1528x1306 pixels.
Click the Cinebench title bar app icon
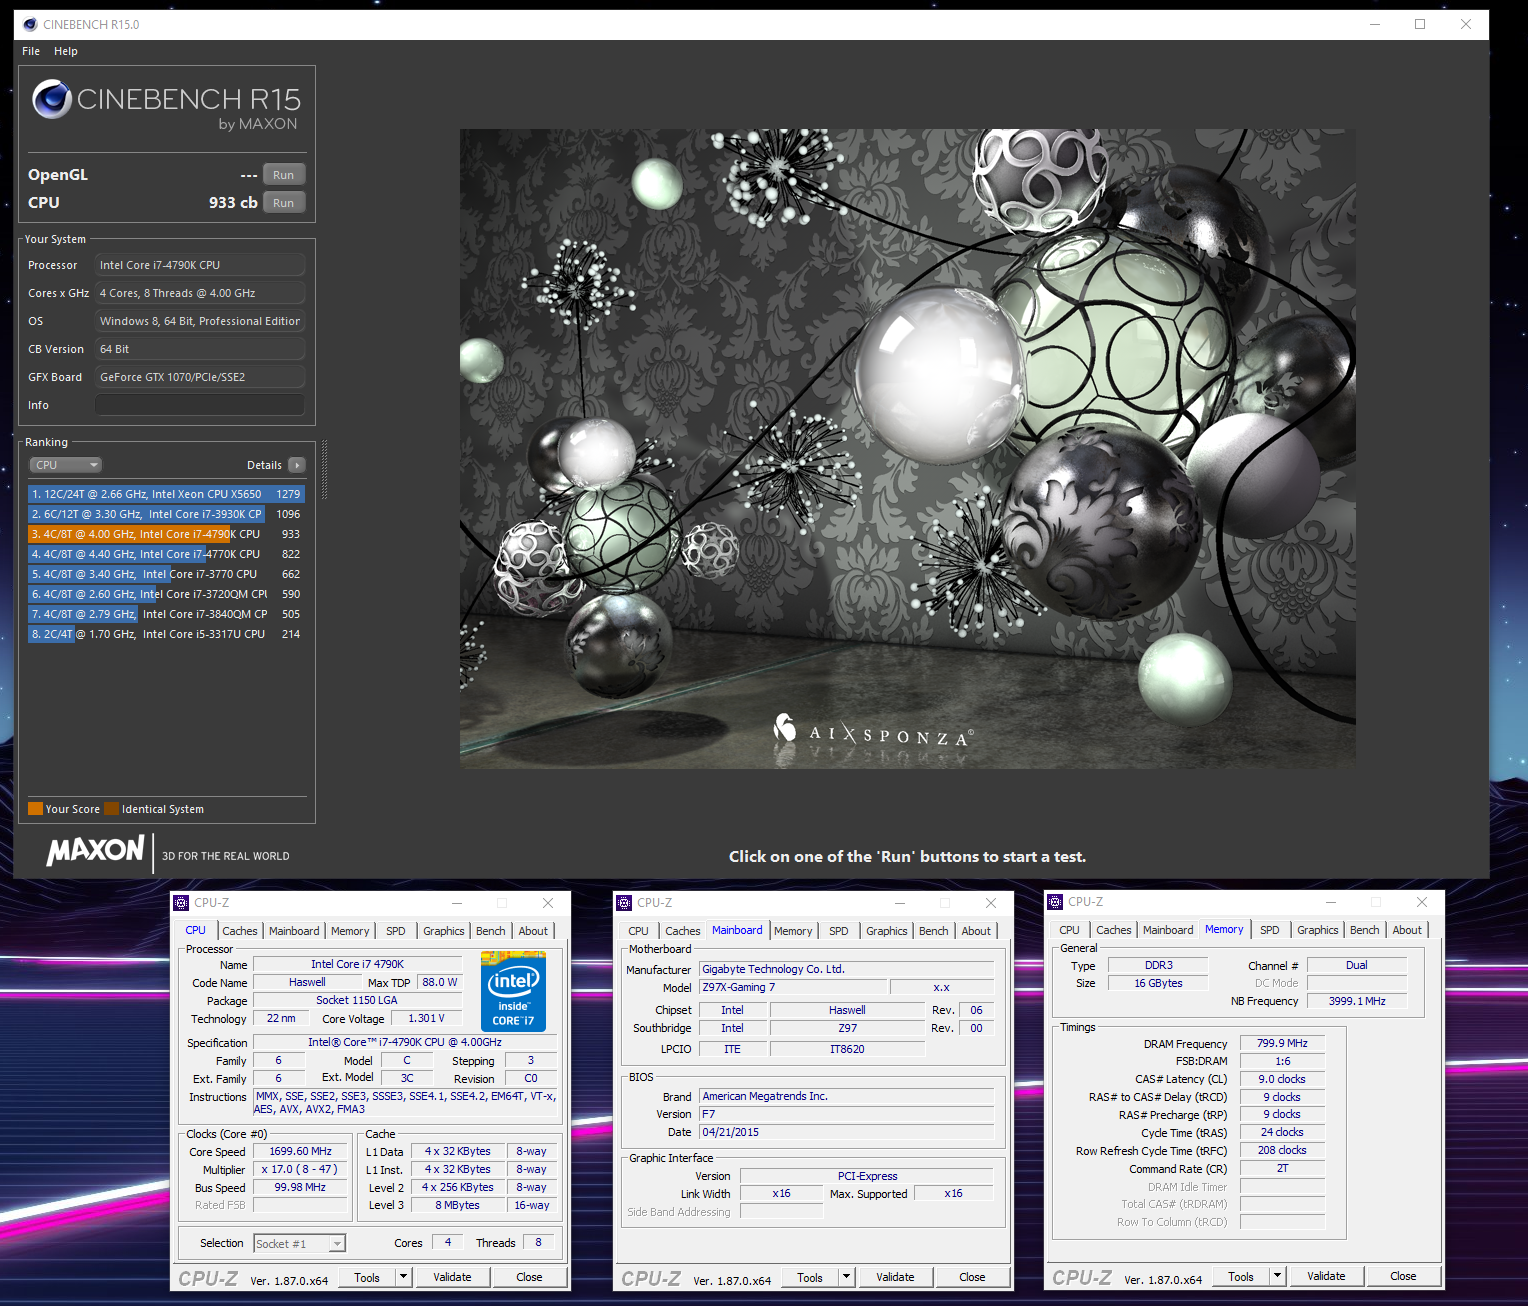click(x=30, y=25)
